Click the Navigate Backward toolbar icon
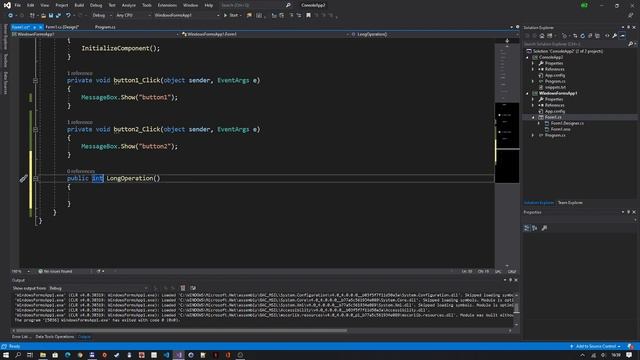The width and height of the screenshot is (640, 360). [10, 16]
